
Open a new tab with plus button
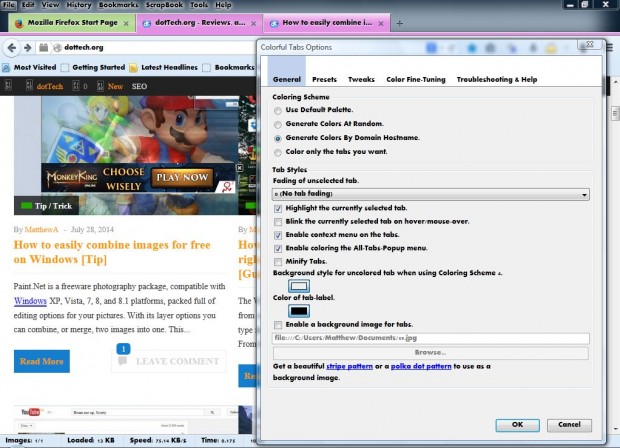pos(399,23)
